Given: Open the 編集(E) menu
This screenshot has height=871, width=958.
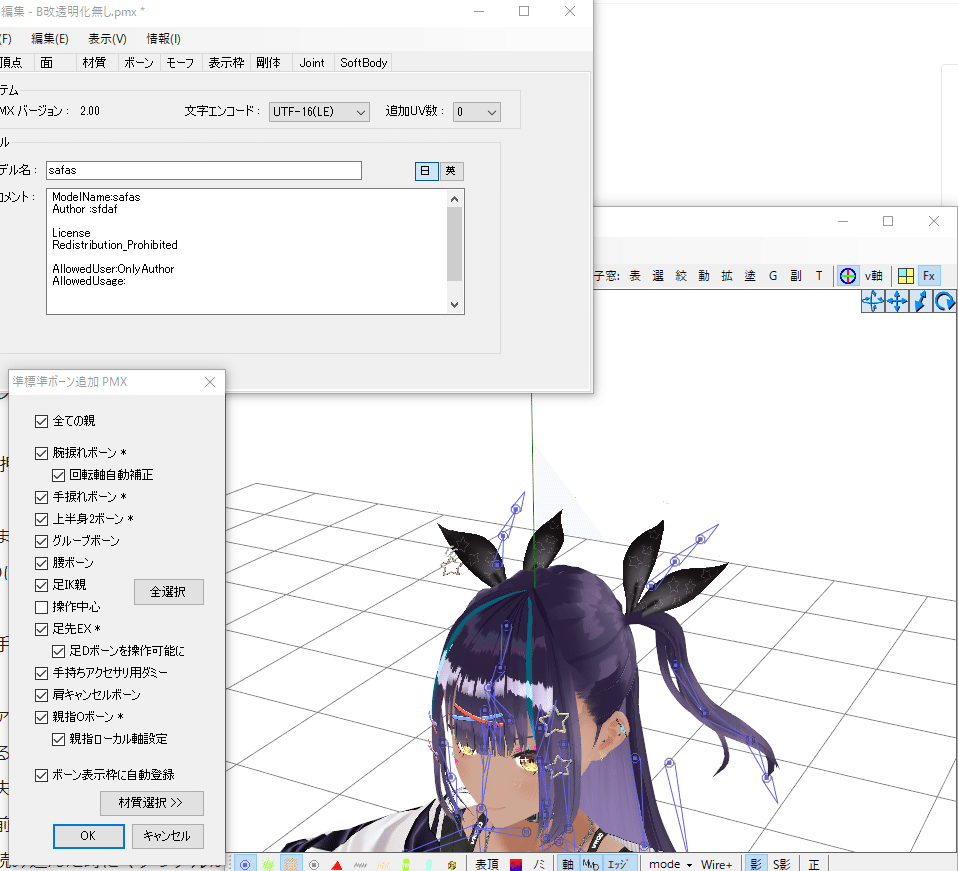Looking at the screenshot, I should click(50, 38).
